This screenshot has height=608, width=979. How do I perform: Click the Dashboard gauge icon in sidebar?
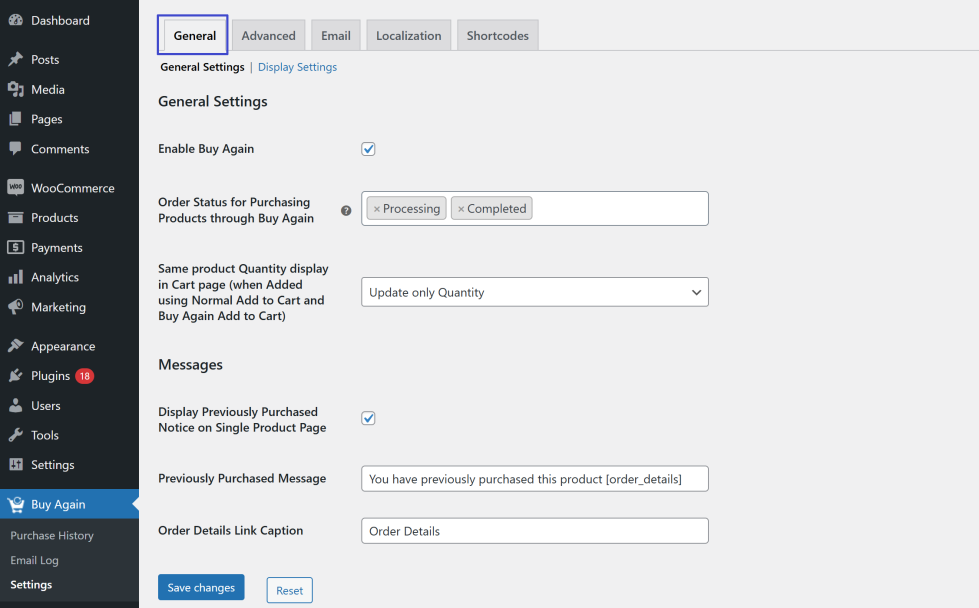15,20
